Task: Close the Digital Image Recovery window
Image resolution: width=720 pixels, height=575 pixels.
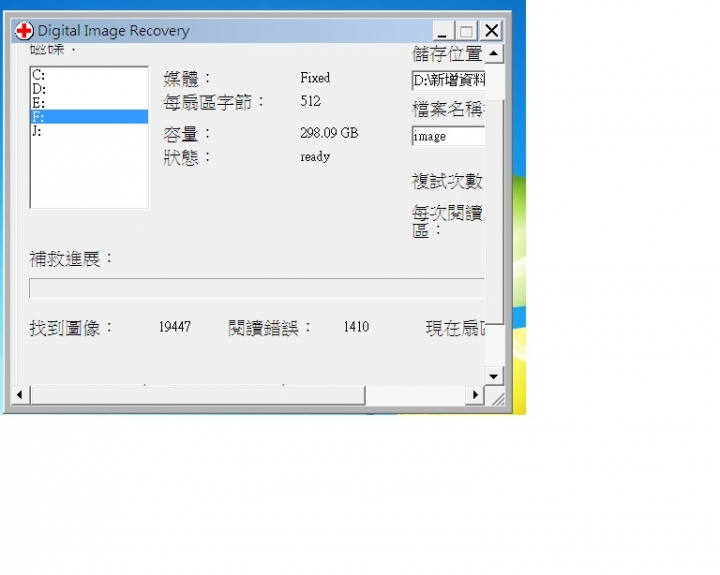Action: (491, 31)
